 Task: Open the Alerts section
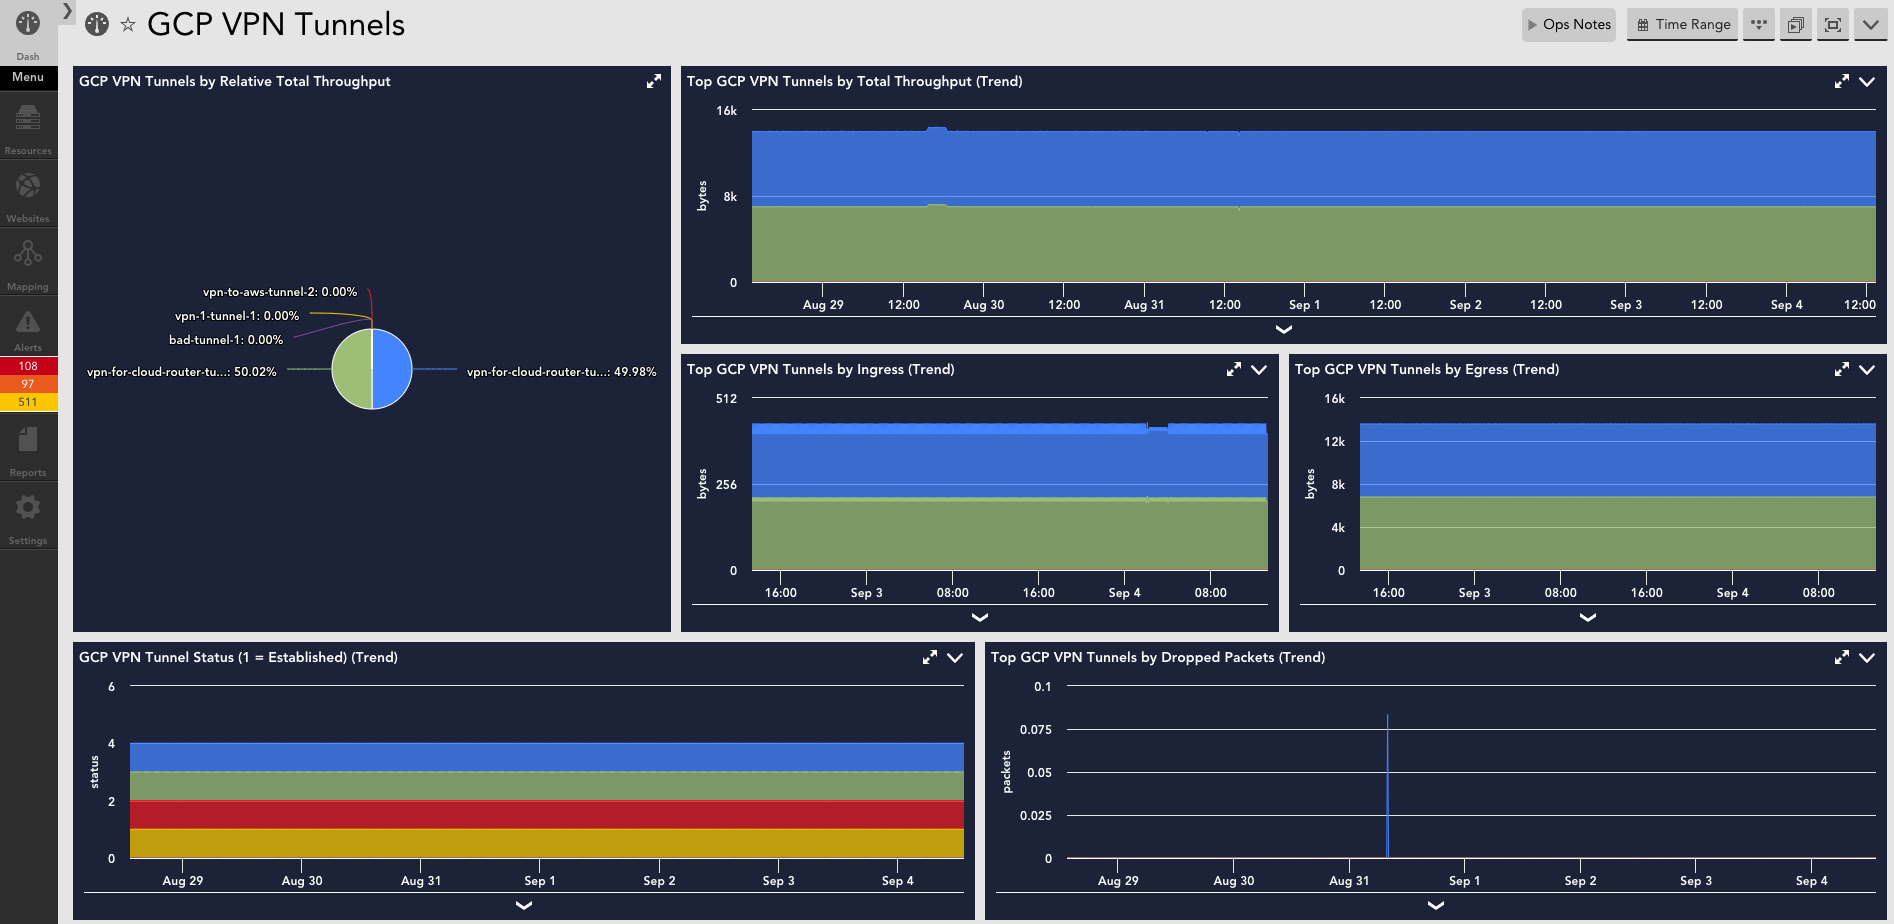pyautogui.click(x=28, y=330)
